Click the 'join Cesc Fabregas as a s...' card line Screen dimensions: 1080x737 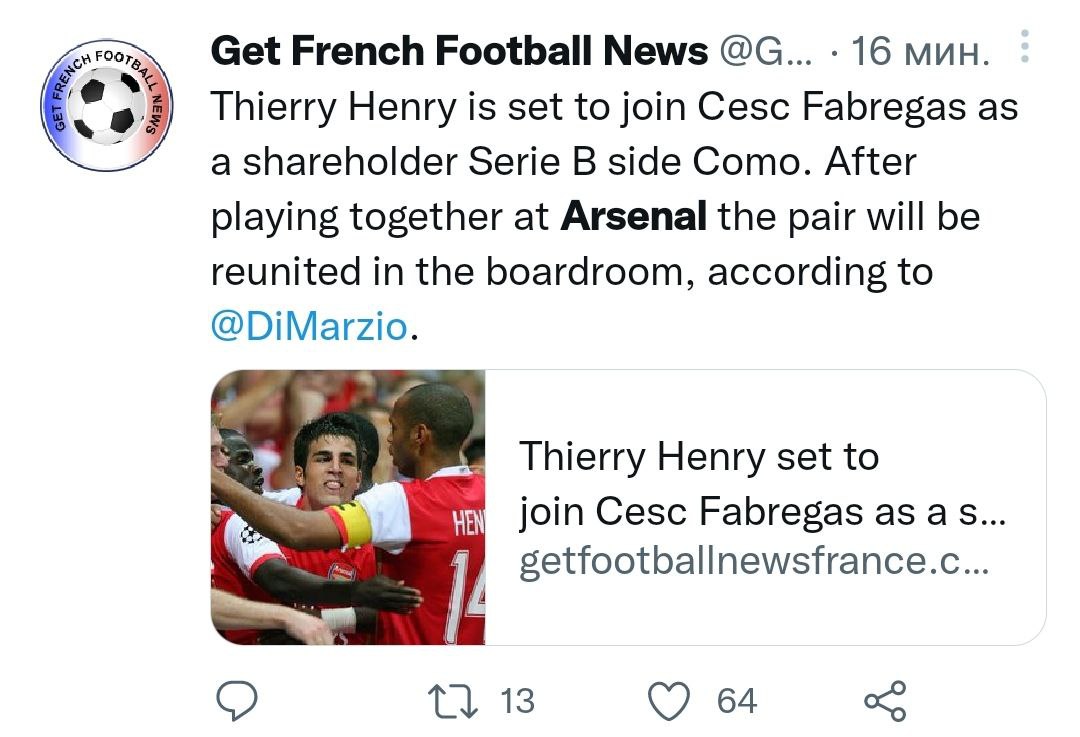pyautogui.click(x=762, y=511)
